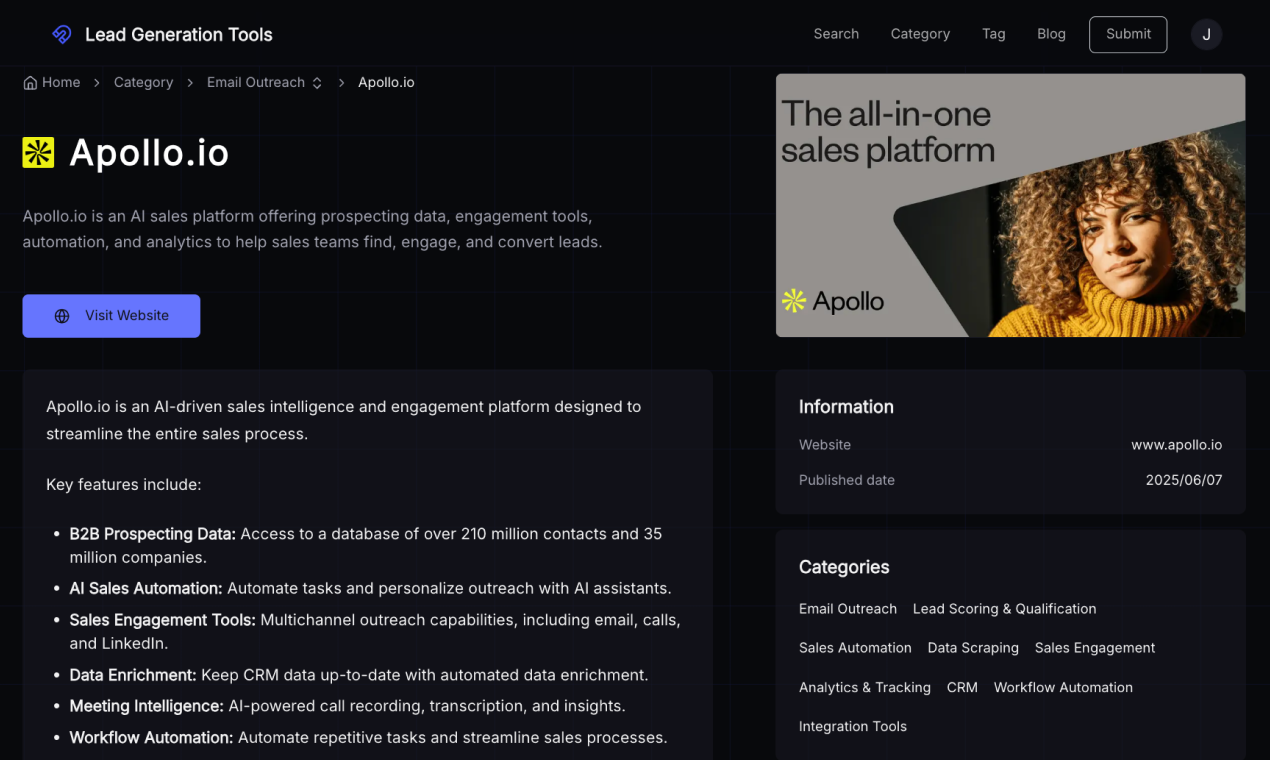Click the 'Website' label in Information
The width and height of the screenshot is (1270, 760).
pos(825,445)
